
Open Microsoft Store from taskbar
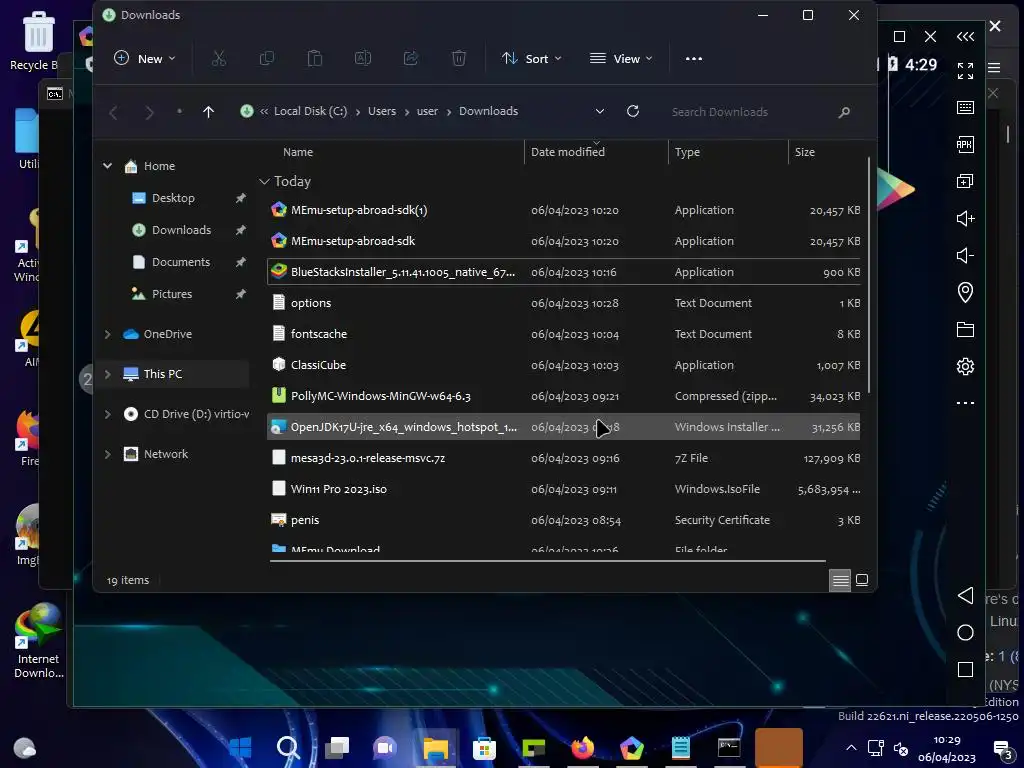[x=485, y=748]
